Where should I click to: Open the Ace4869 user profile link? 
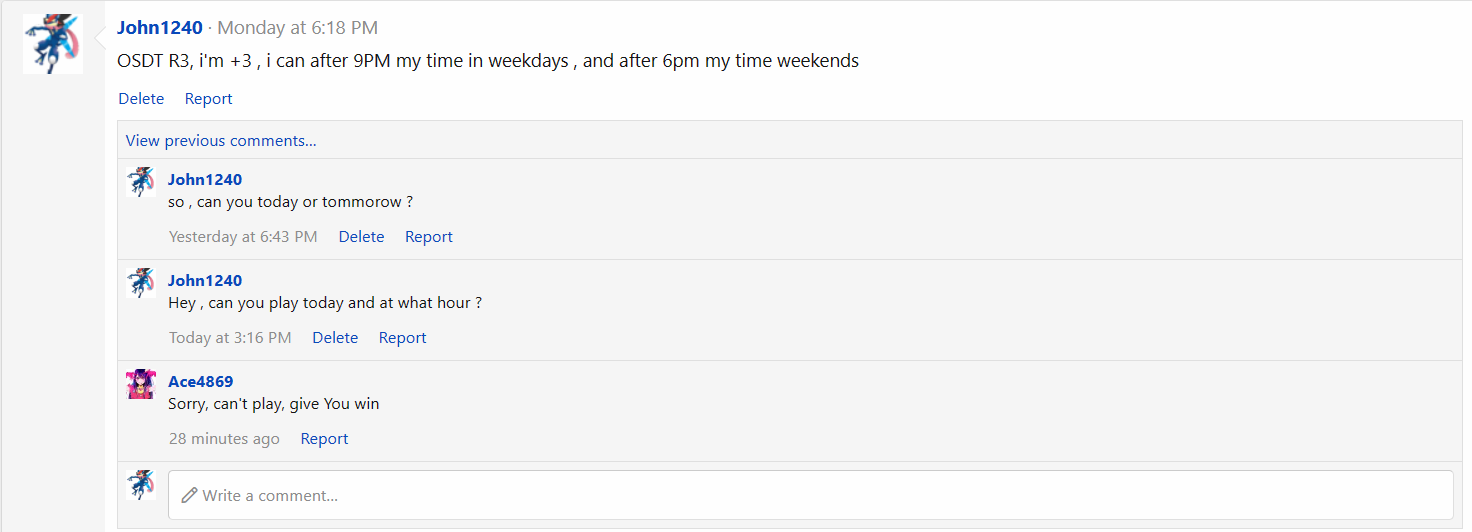(200, 382)
